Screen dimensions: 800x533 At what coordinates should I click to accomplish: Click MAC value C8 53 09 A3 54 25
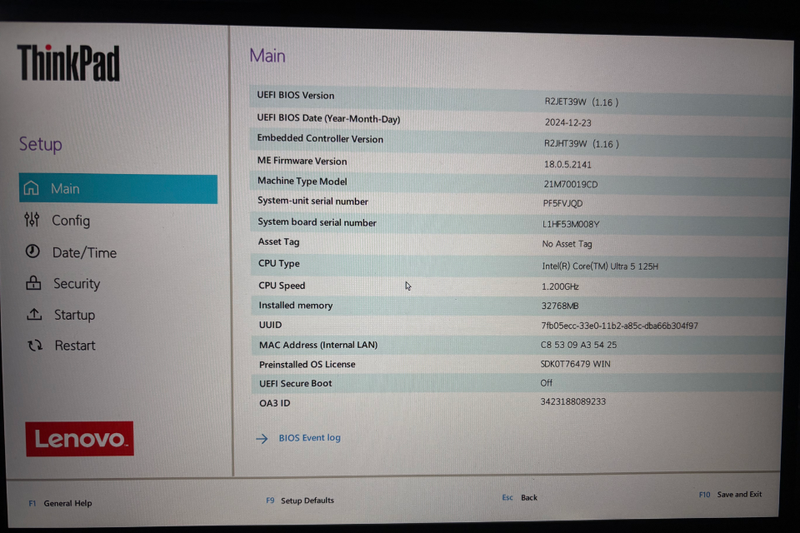579,345
